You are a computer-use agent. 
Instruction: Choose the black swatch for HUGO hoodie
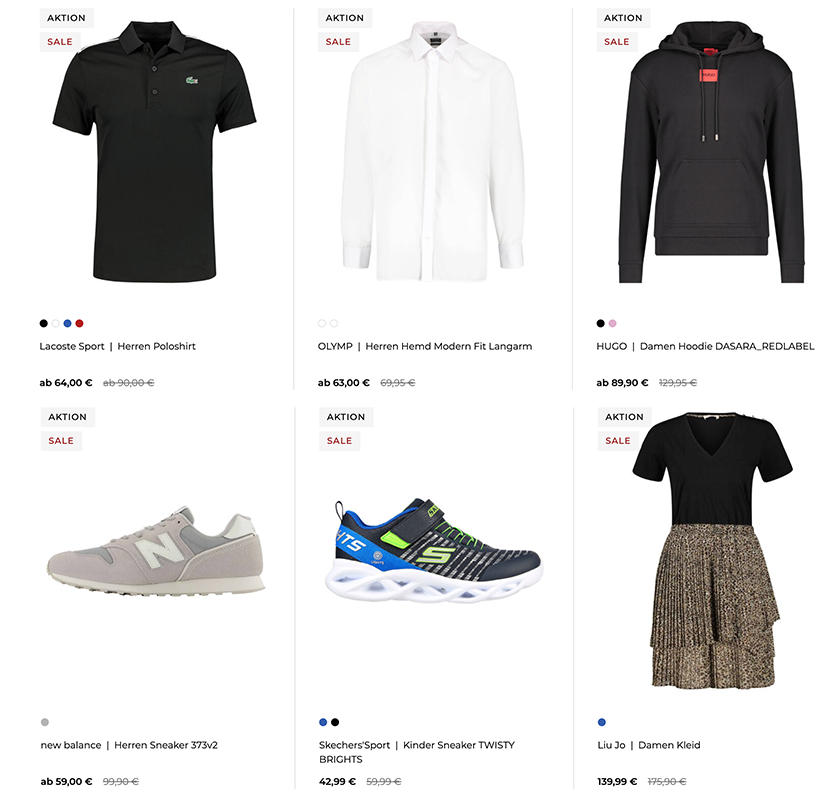(x=601, y=323)
